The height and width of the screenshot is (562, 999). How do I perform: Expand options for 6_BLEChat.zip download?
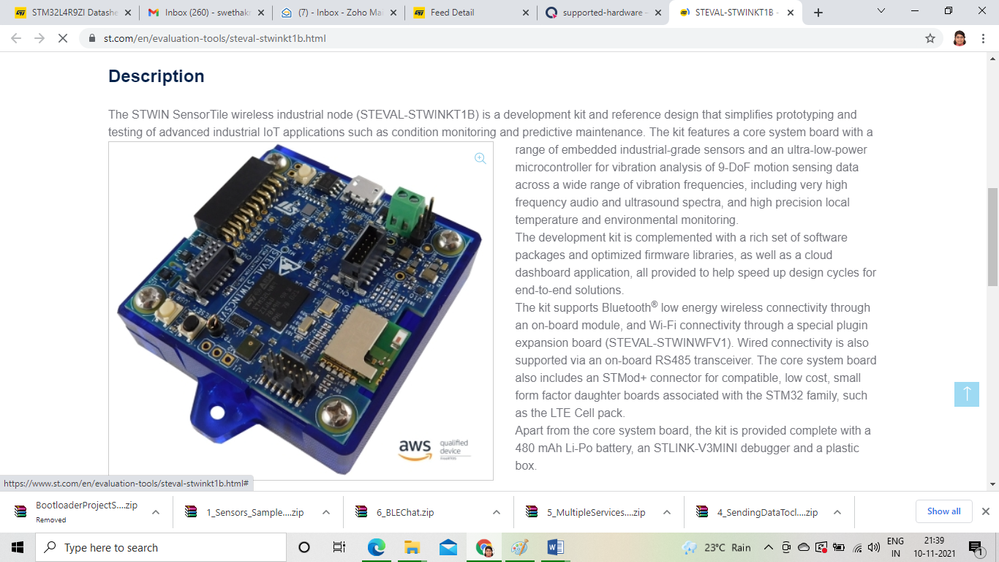point(496,512)
